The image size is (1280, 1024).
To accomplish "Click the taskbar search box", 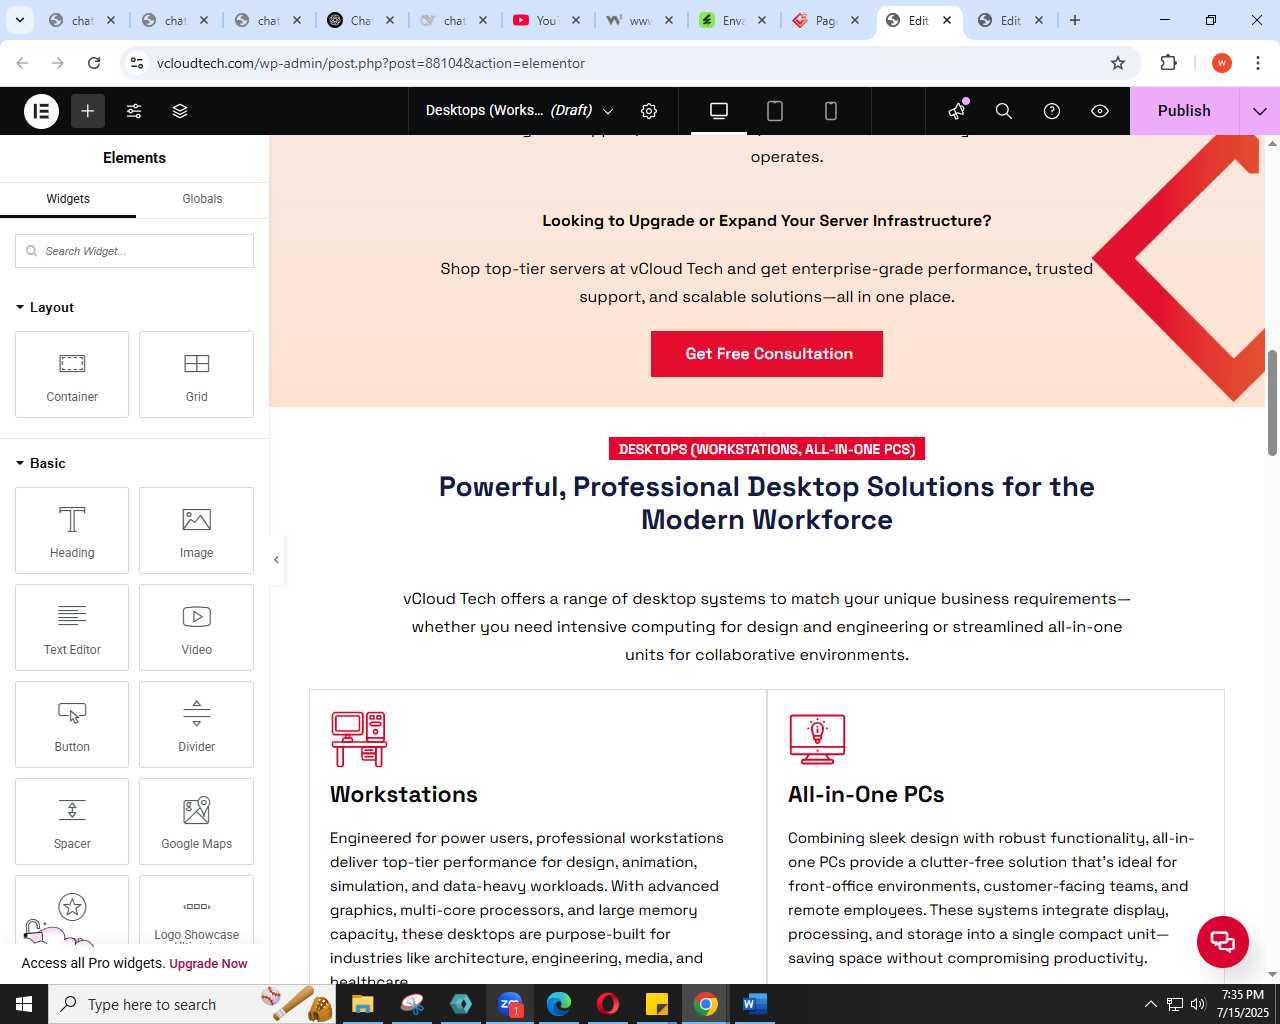I will 191,1004.
